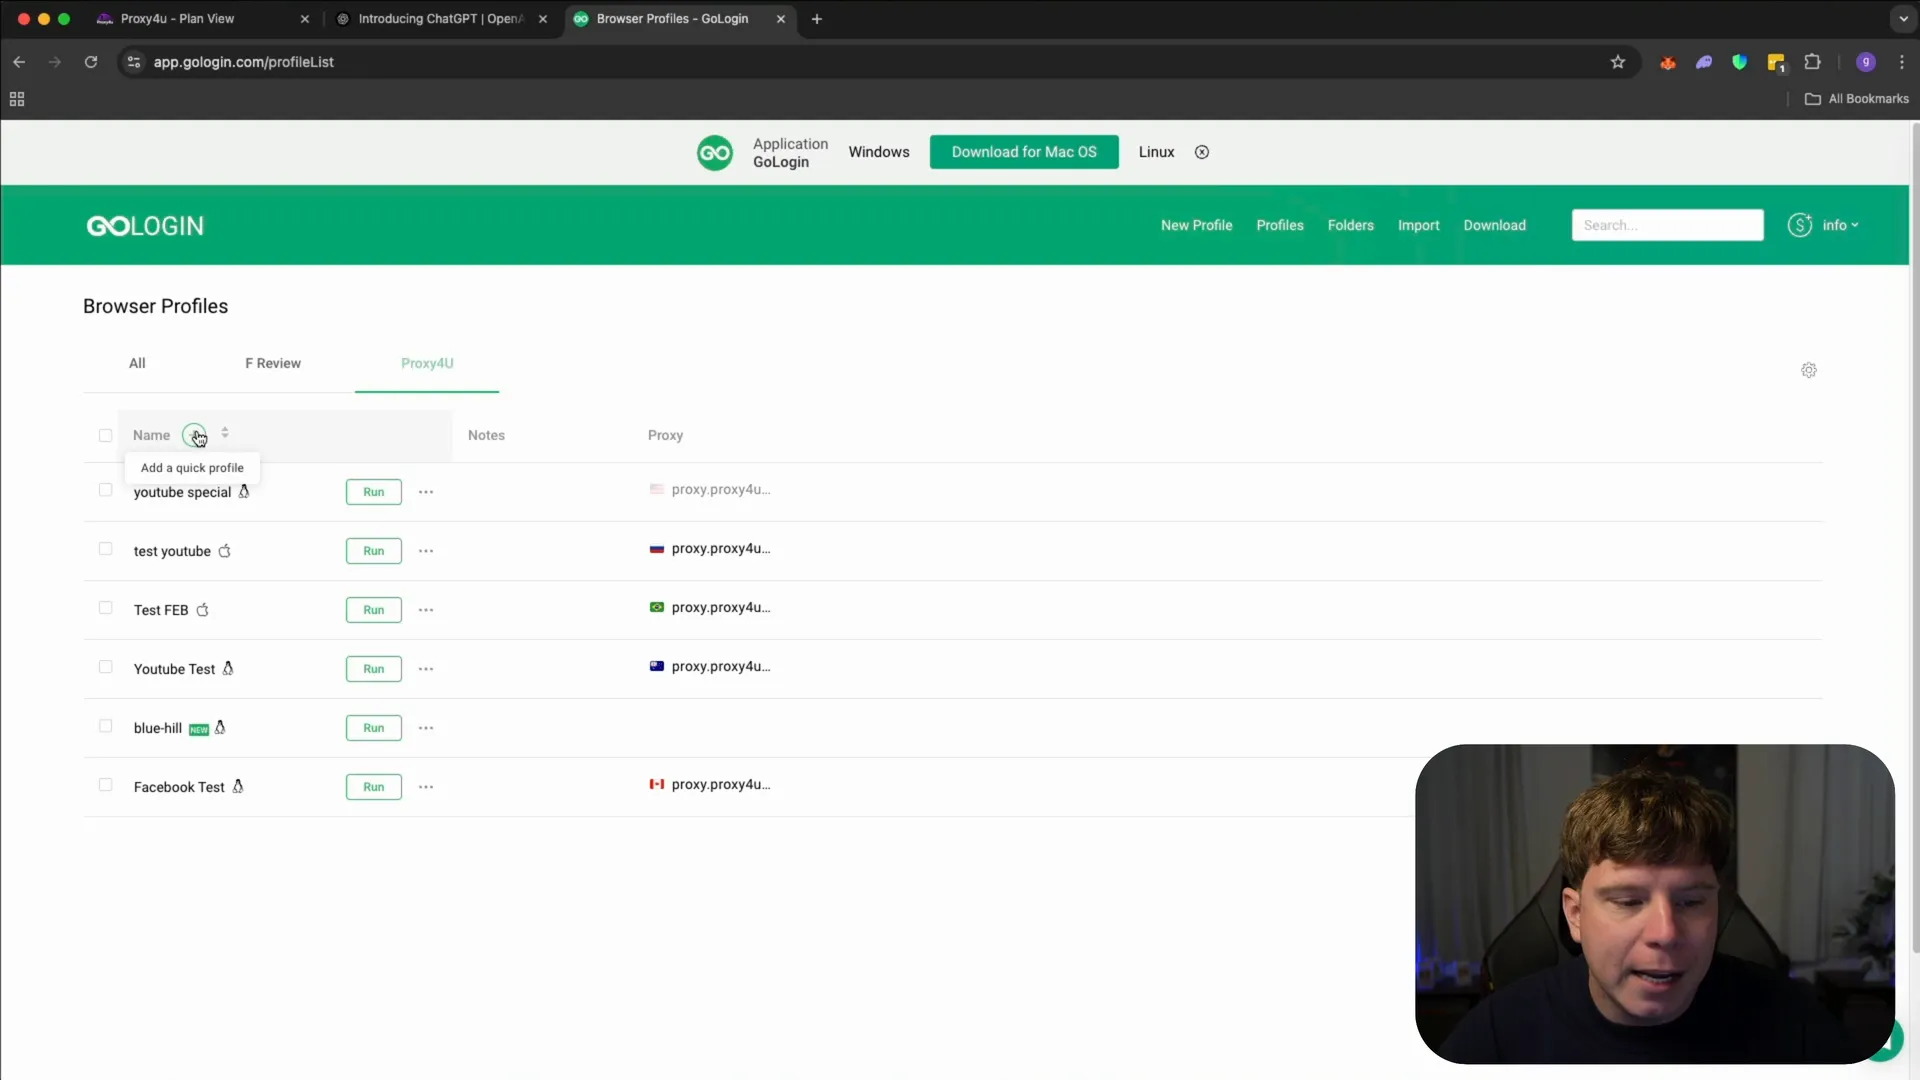Check the test youtube profile checkbox
Image resolution: width=1920 pixels, height=1080 pixels.
[x=105, y=549]
